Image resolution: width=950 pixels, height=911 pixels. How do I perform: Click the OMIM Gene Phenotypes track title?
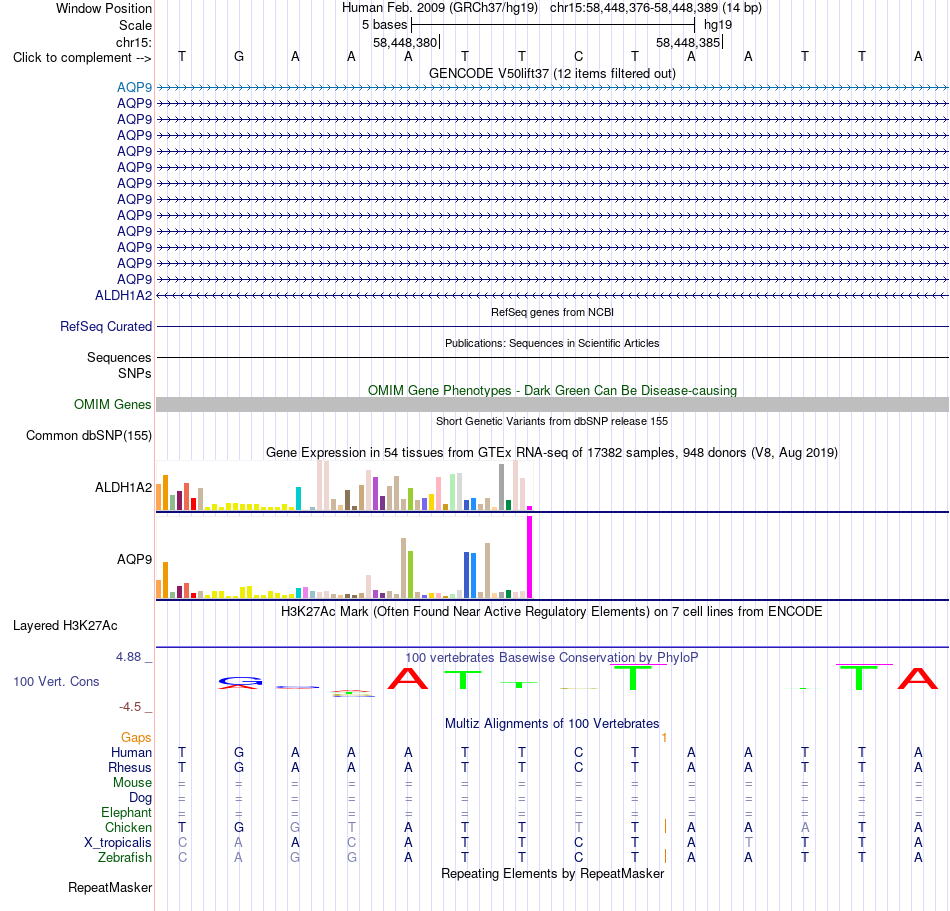pyautogui.click(x=552, y=390)
